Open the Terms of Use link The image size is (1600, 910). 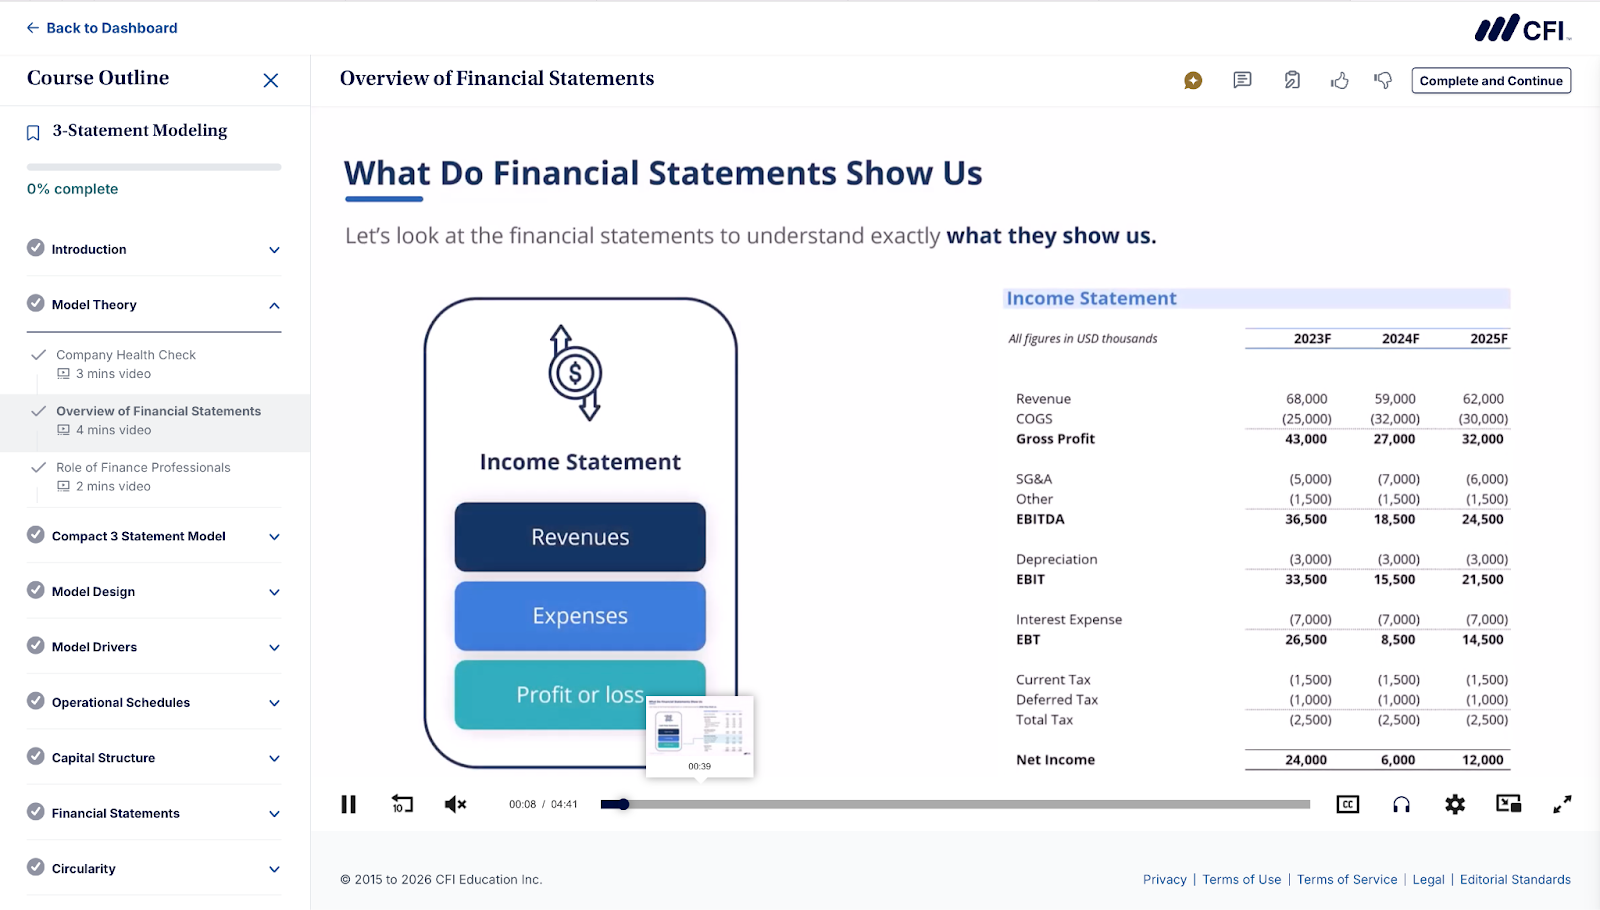coord(1242,880)
